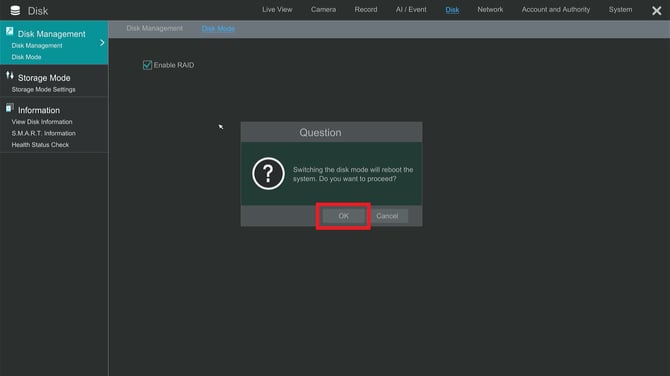
Task: Open Storage Mode Settings link
Action: point(44,89)
